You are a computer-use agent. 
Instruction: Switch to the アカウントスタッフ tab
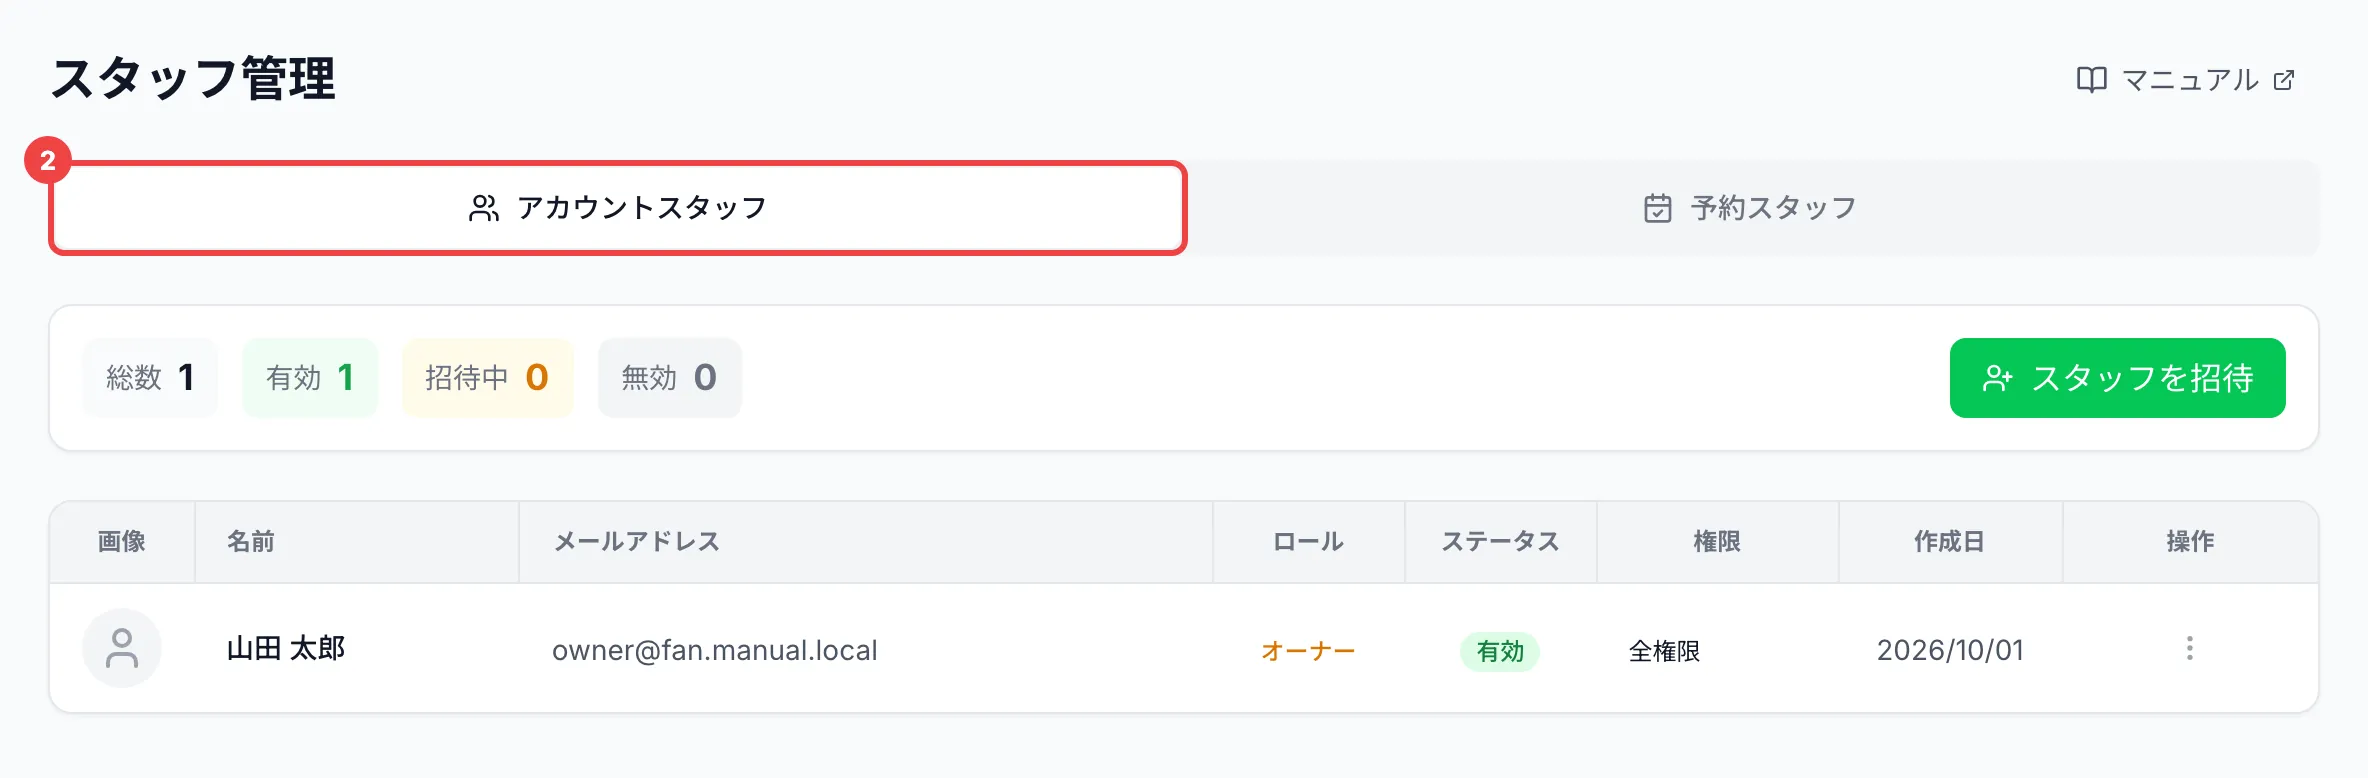pyautogui.click(x=618, y=208)
